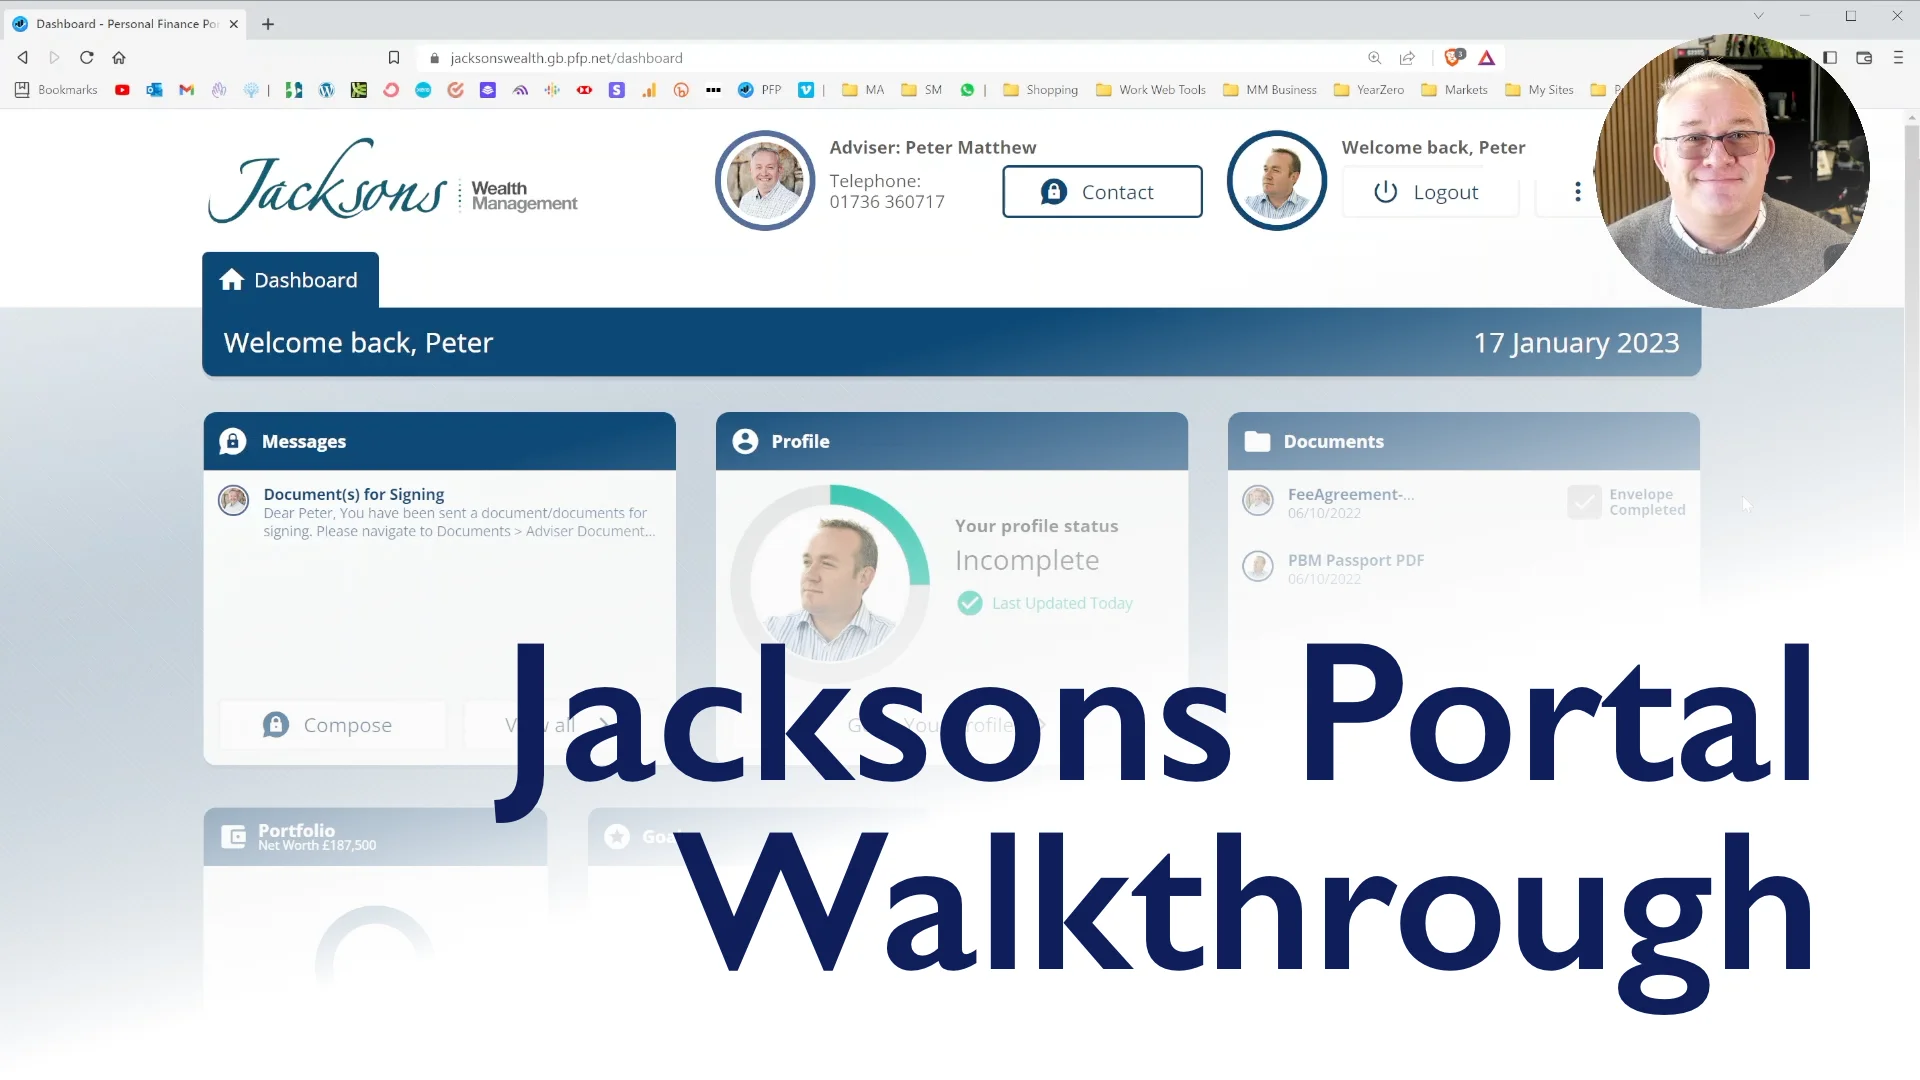1920x1080 pixels.
Task: Open the Gmail bookmark icon
Action: click(x=186, y=90)
